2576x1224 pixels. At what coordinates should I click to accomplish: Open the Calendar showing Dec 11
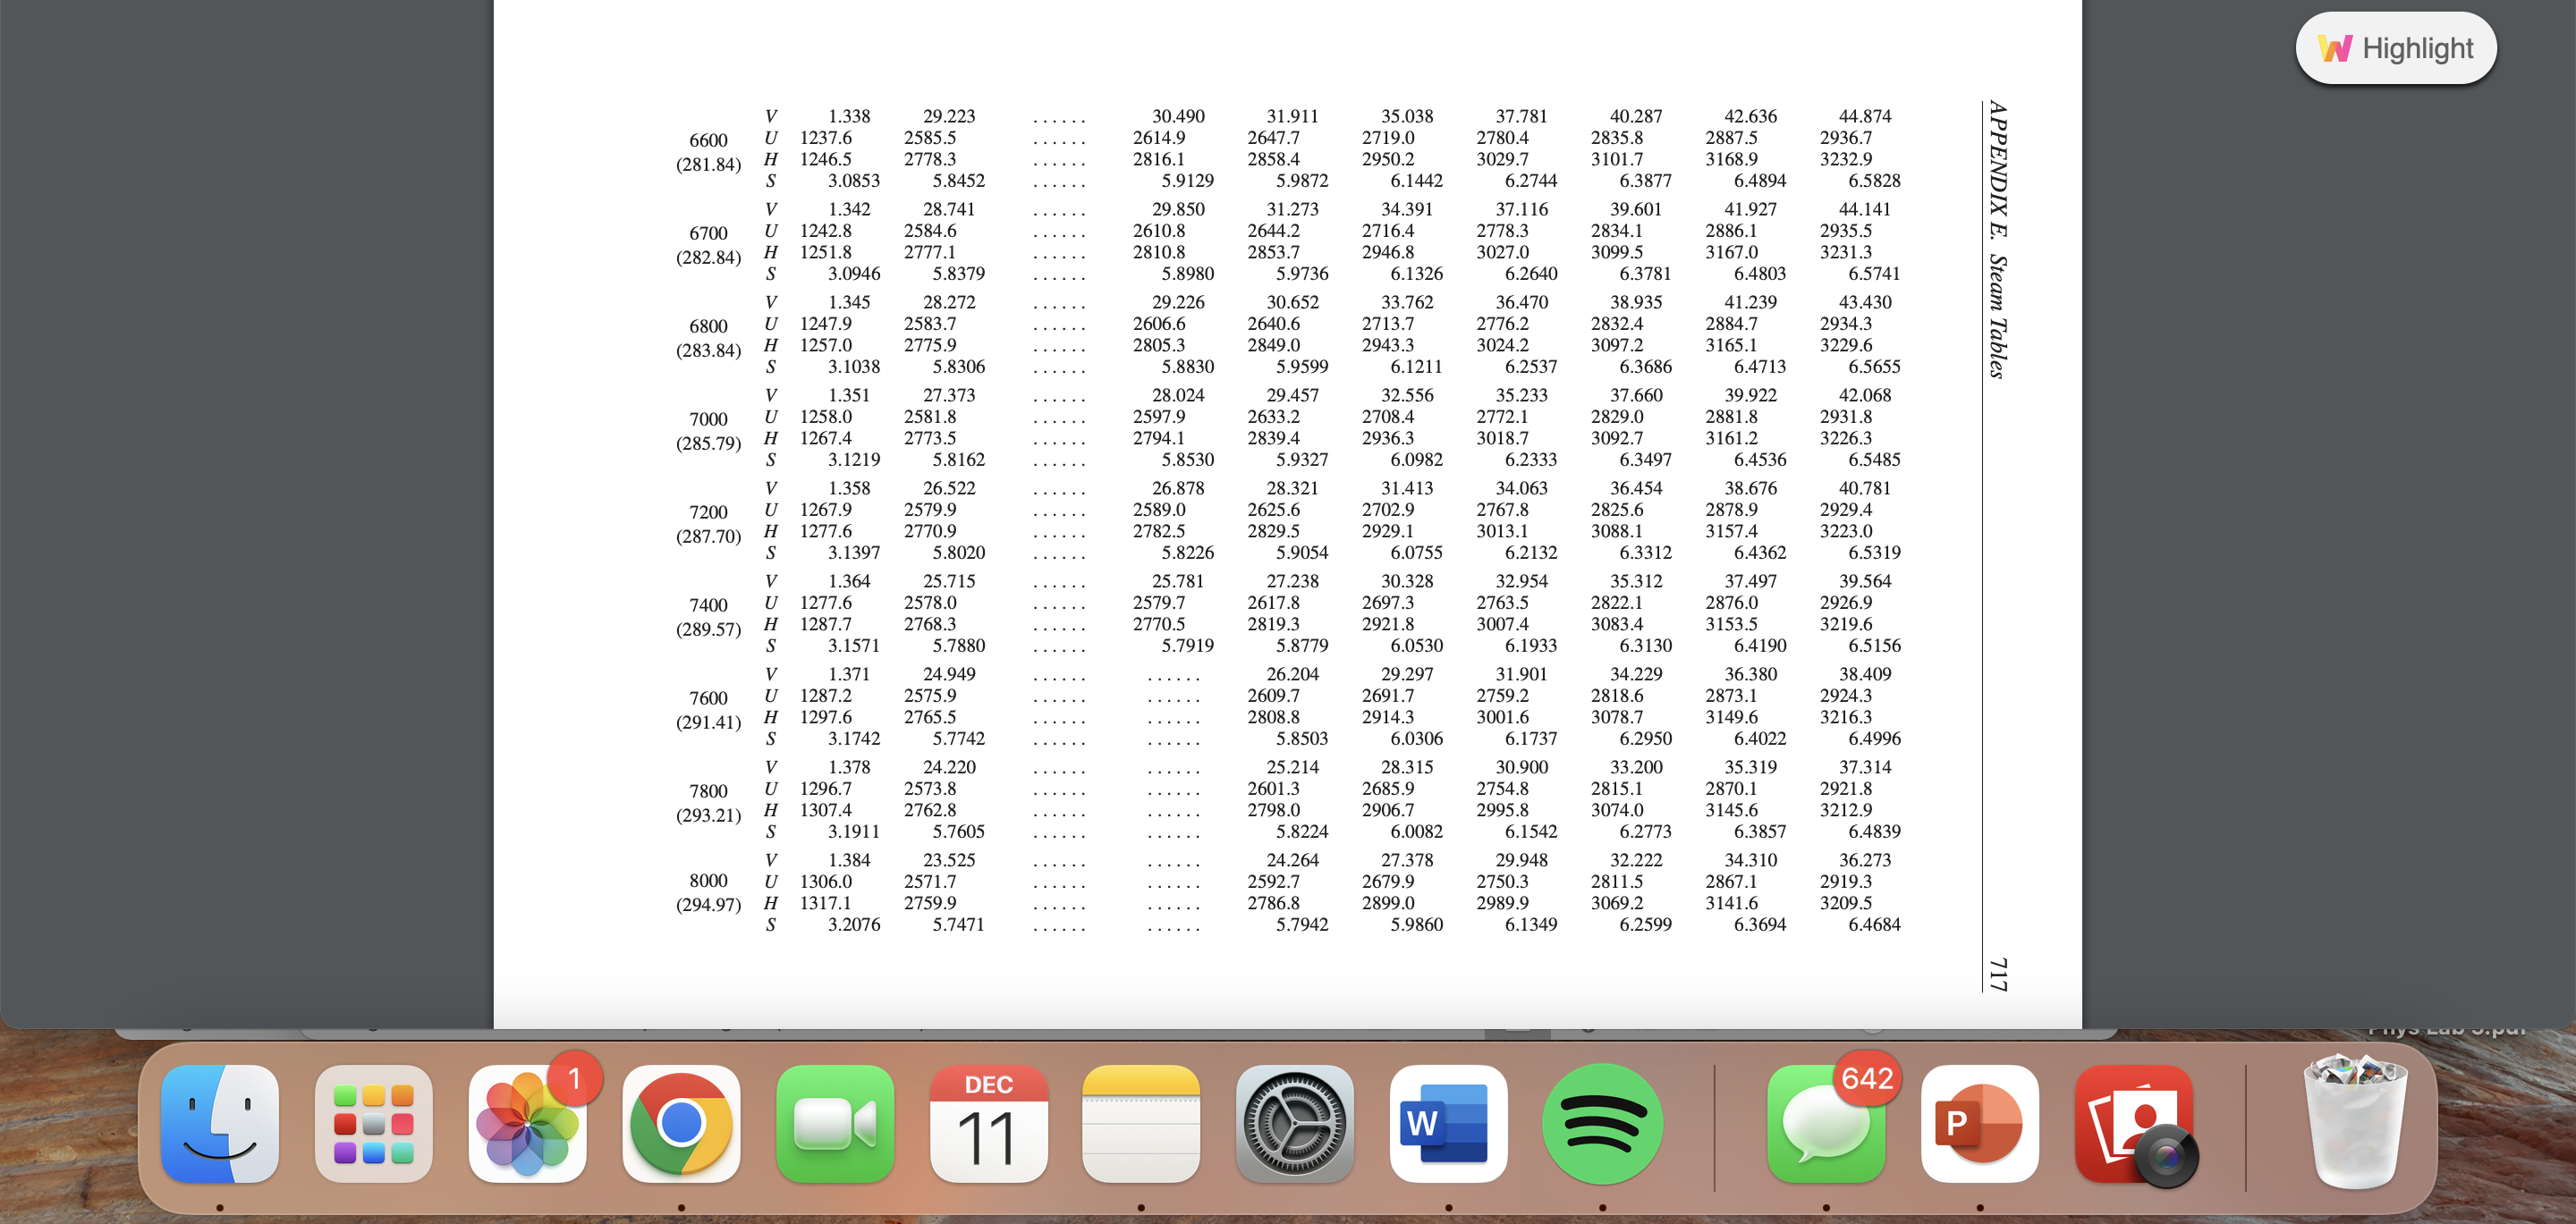coord(988,1123)
